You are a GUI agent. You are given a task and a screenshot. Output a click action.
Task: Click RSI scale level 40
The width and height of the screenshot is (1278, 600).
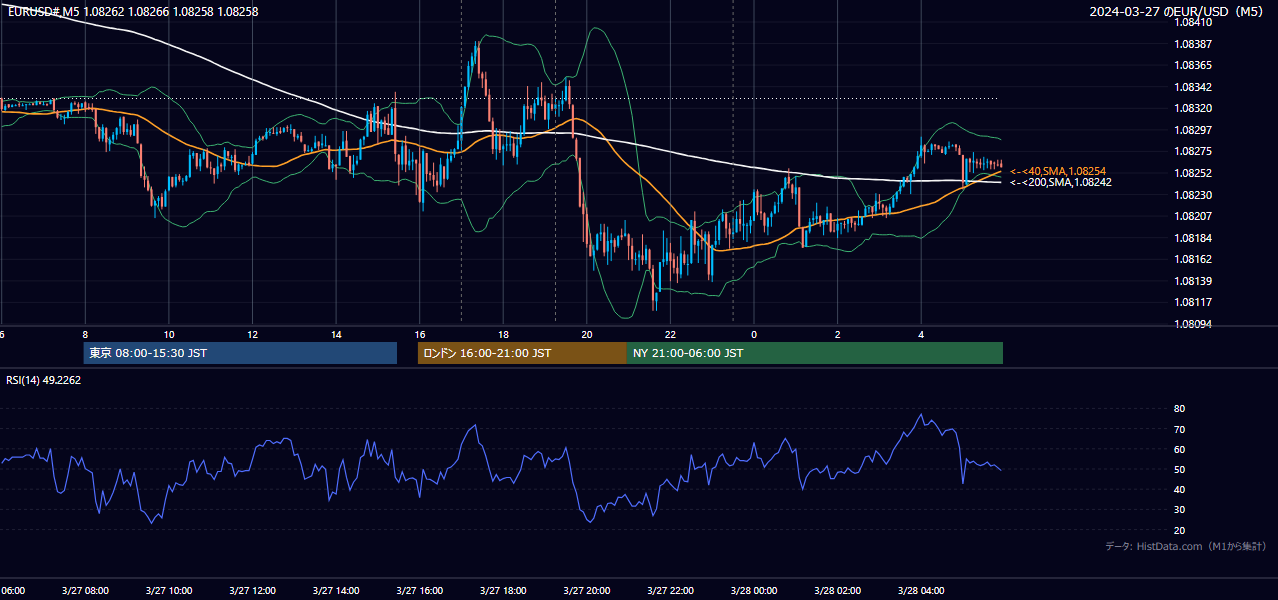[x=1179, y=490]
